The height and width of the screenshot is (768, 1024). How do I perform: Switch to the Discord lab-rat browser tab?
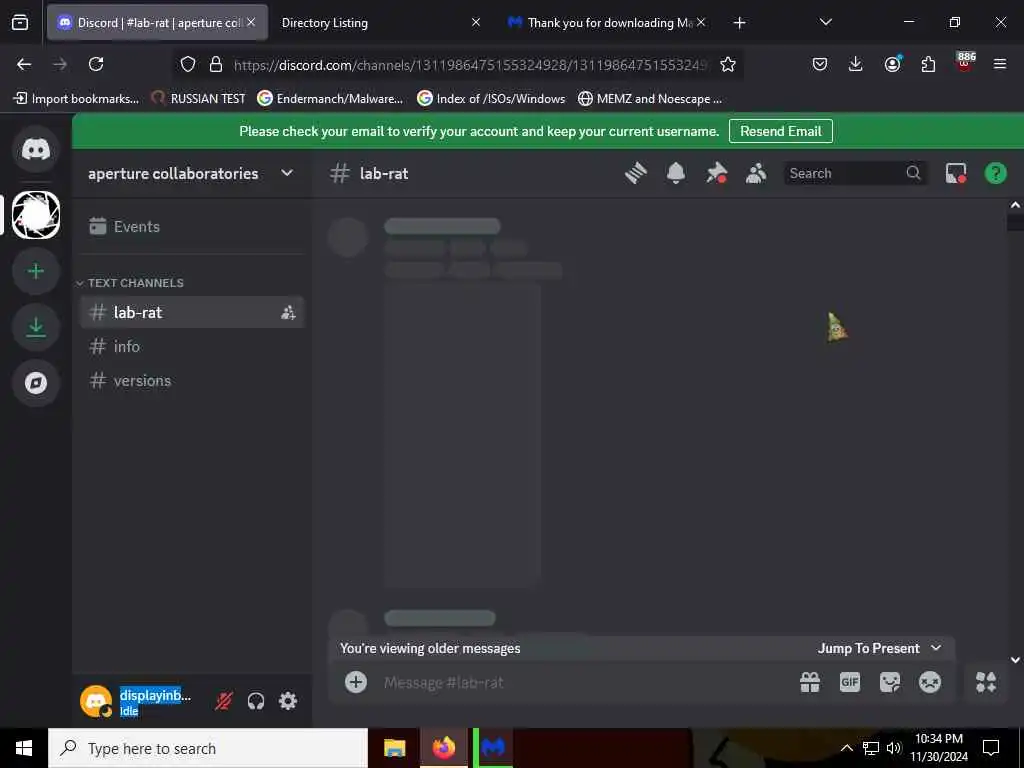point(157,23)
